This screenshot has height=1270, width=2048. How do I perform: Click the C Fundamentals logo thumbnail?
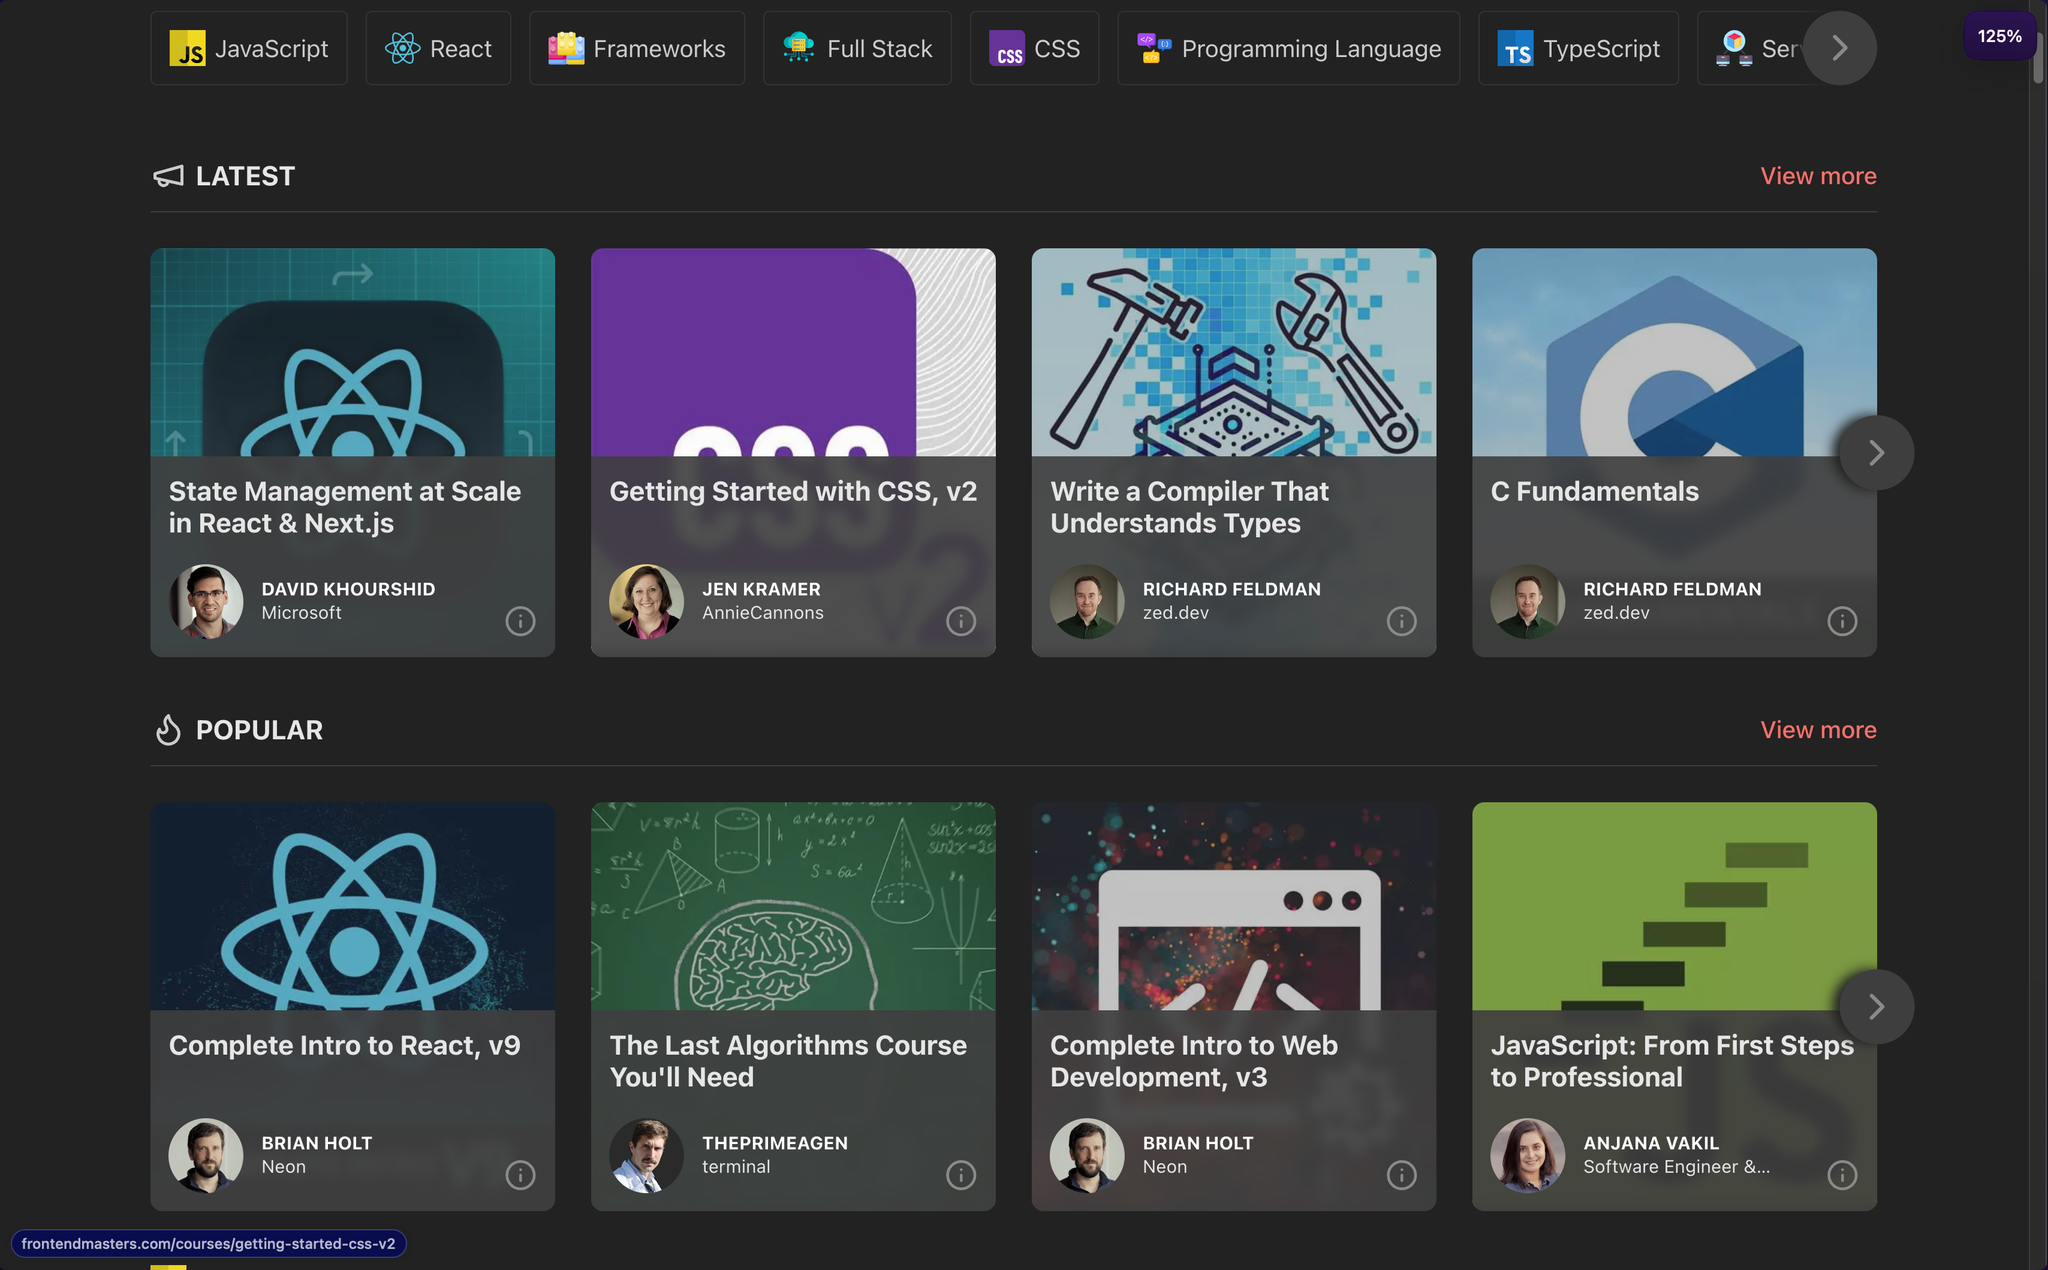(x=1674, y=352)
